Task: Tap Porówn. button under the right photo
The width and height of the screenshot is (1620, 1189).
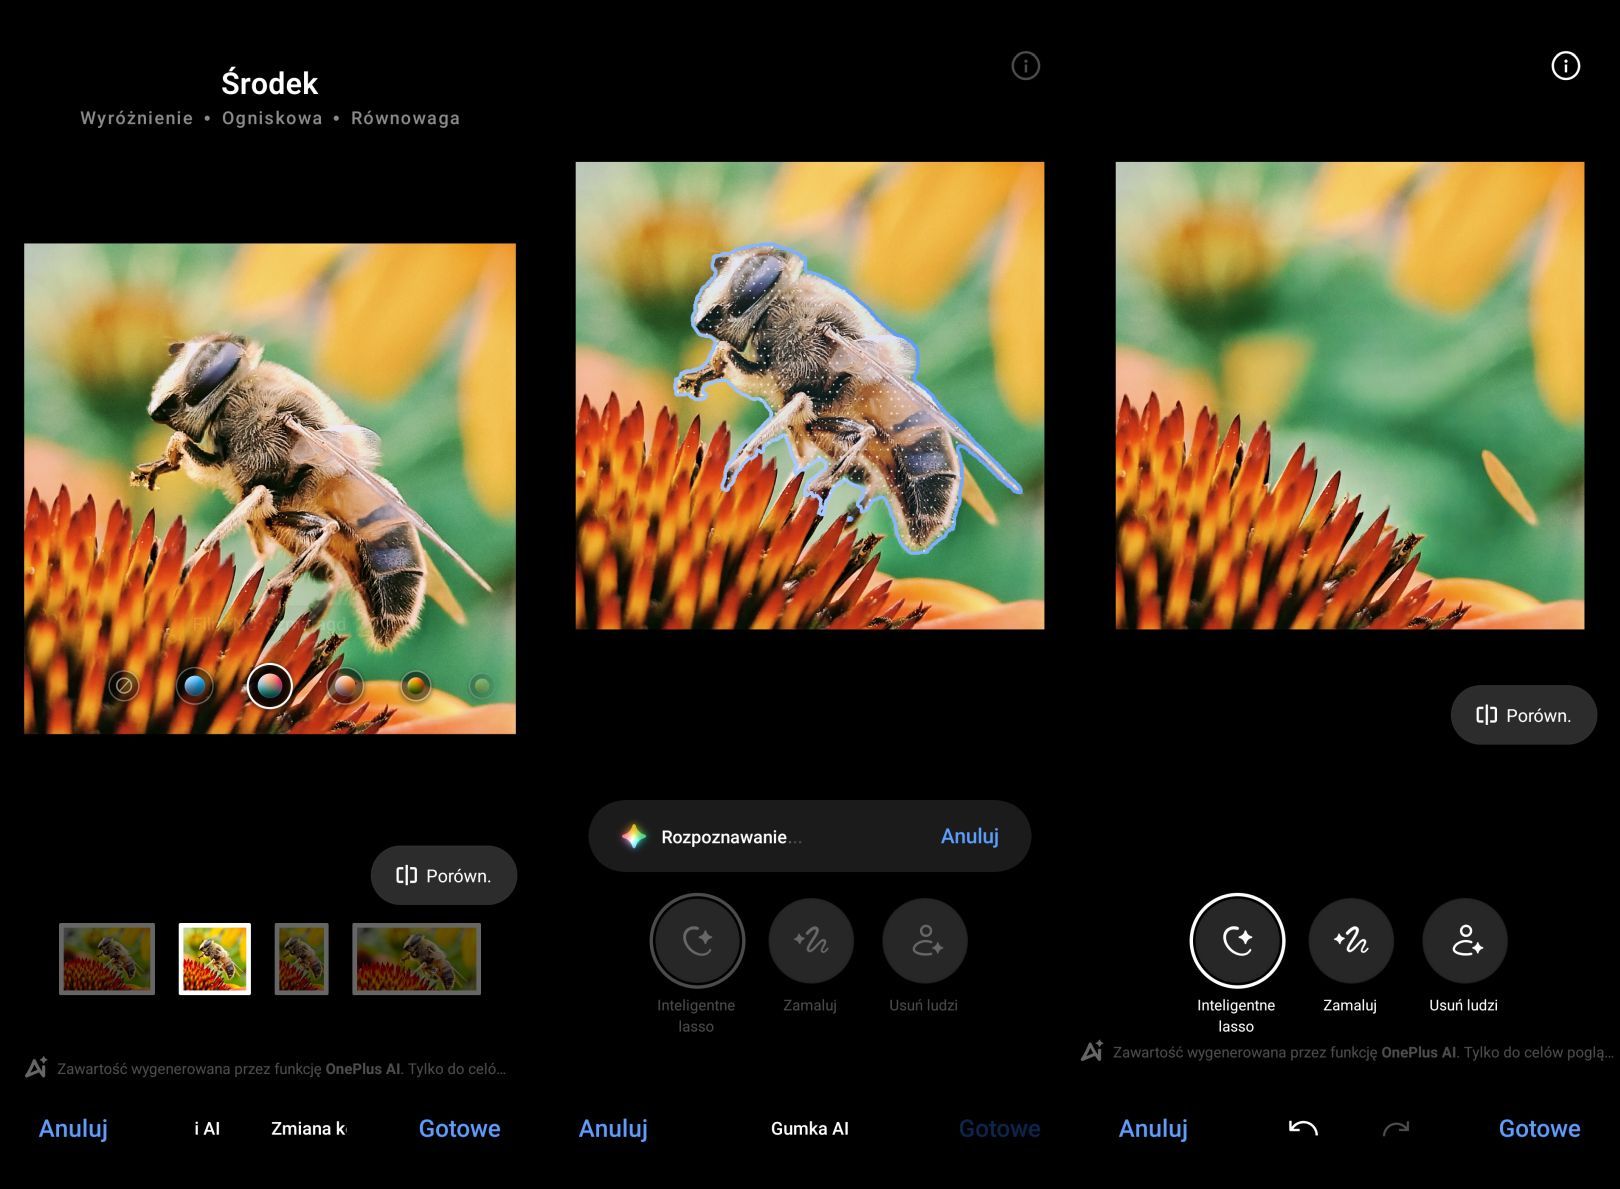Action: pos(1523,715)
